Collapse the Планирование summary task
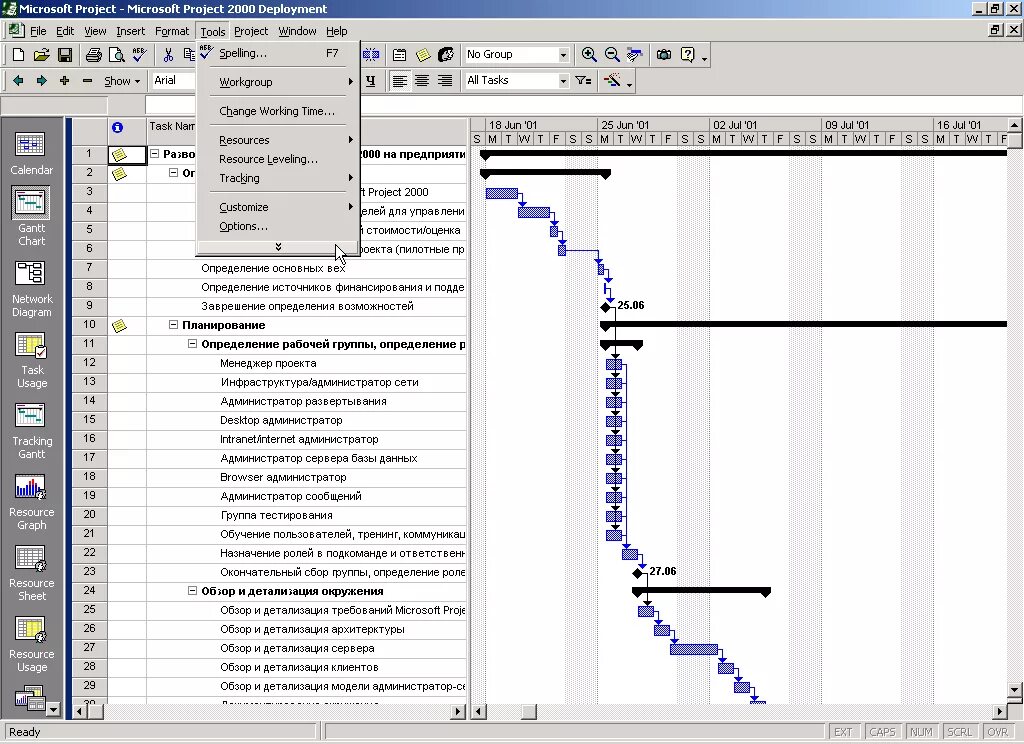This screenshot has height=744, width=1024. coord(173,325)
